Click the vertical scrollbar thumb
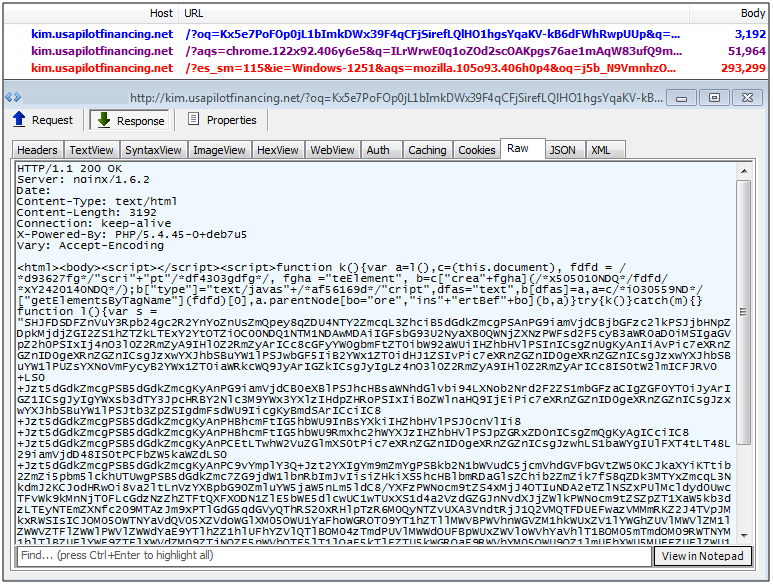 tap(744, 313)
